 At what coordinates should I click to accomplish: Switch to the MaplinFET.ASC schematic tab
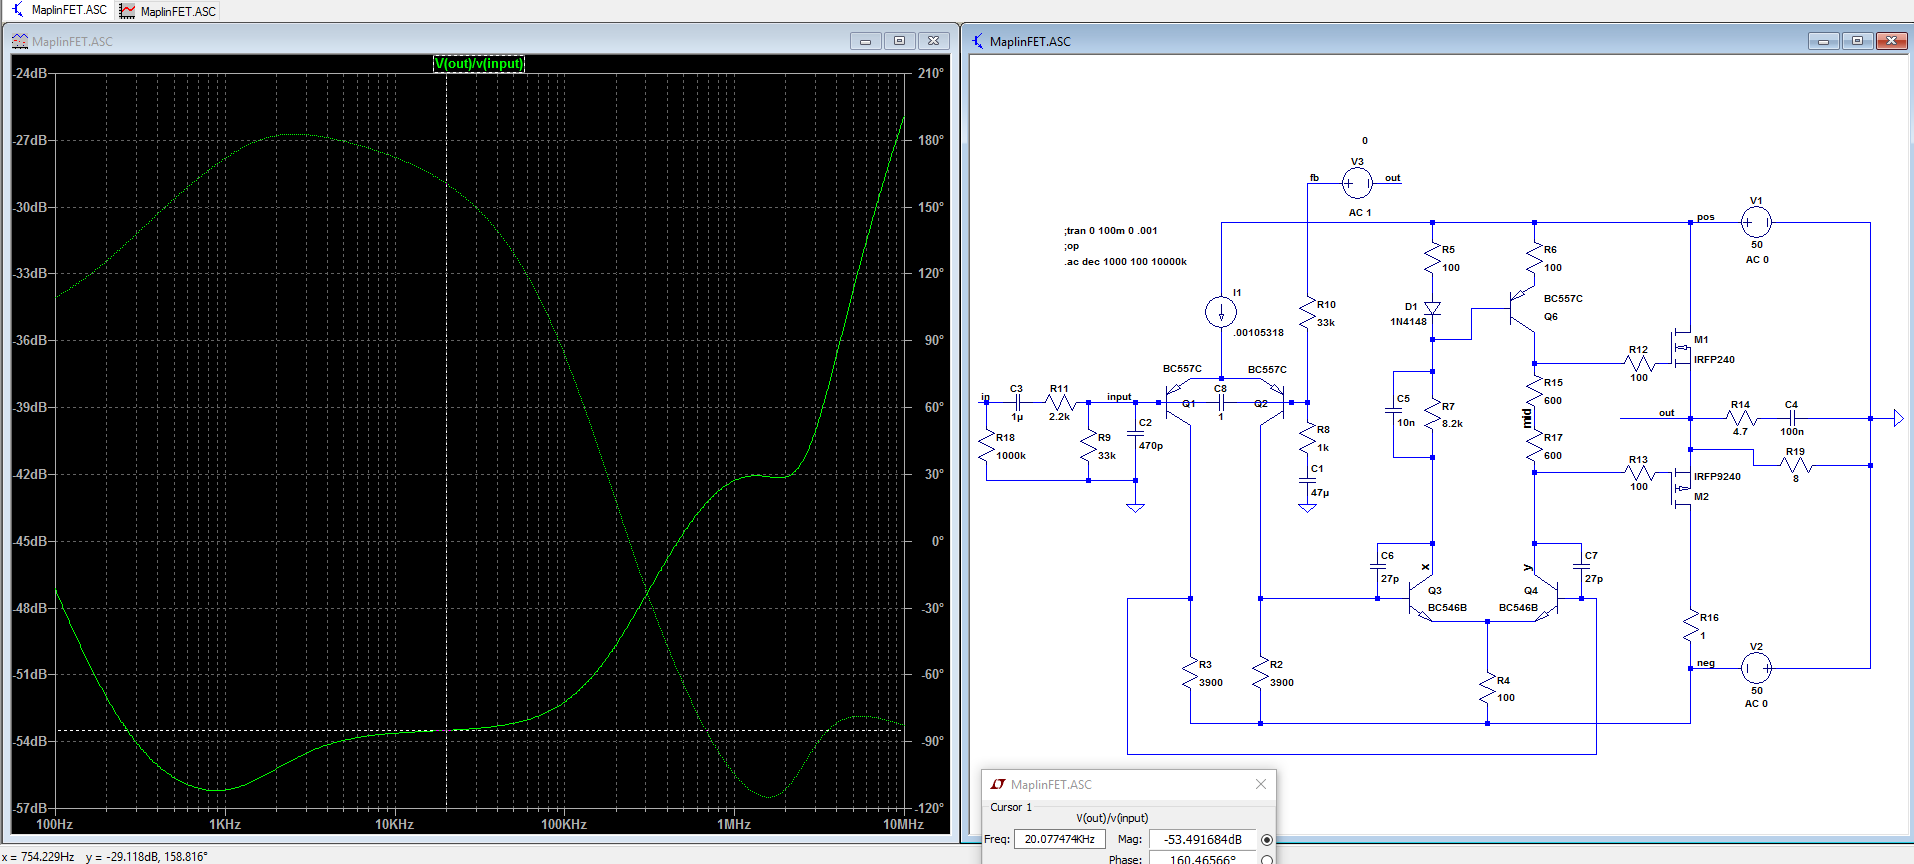point(59,10)
